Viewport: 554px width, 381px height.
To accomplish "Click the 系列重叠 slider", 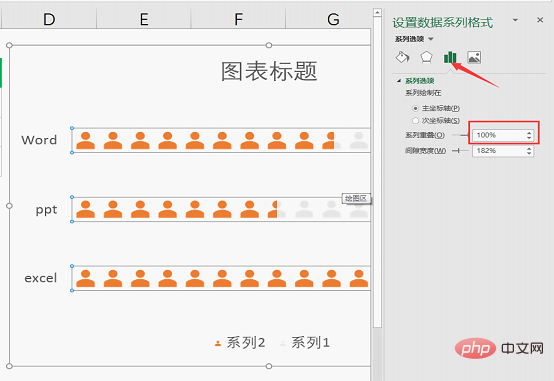I will (461, 135).
